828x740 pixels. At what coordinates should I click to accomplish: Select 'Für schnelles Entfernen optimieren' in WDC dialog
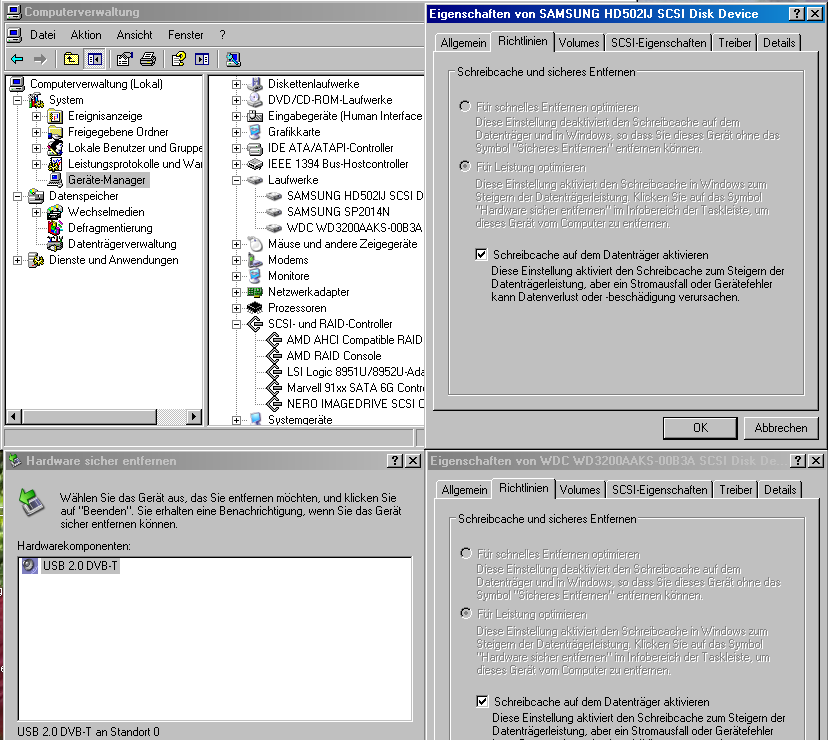click(466, 554)
